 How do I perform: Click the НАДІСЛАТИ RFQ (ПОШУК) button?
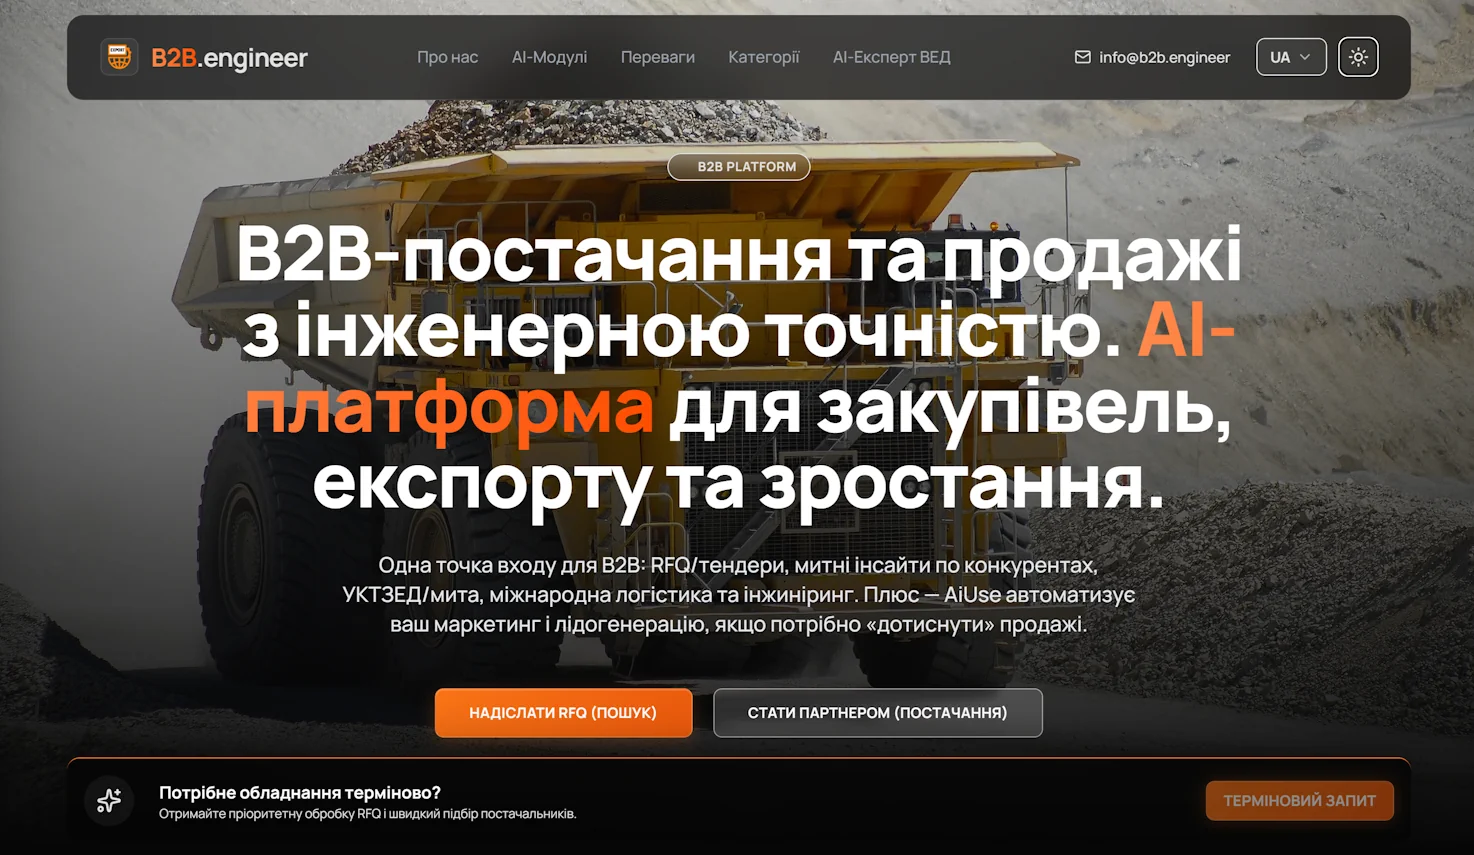click(x=563, y=713)
